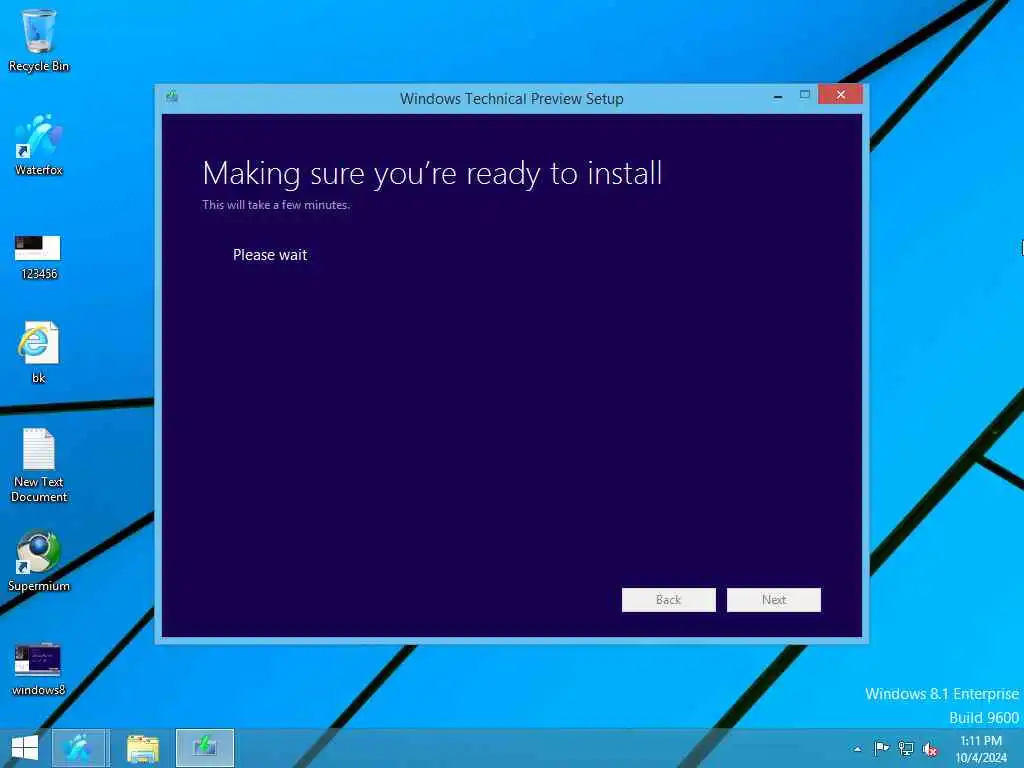Screen dimensions: 1024x768
Task: Open the Recycle Bin desktop icon
Action: (x=39, y=40)
